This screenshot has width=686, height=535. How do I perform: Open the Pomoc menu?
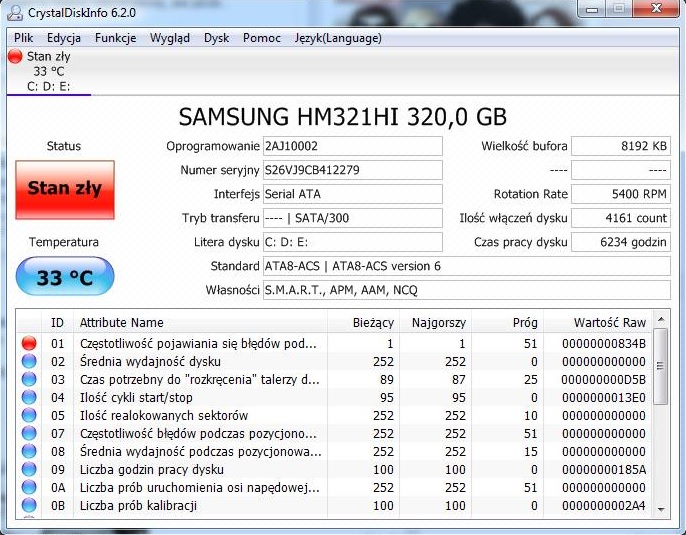coord(262,38)
